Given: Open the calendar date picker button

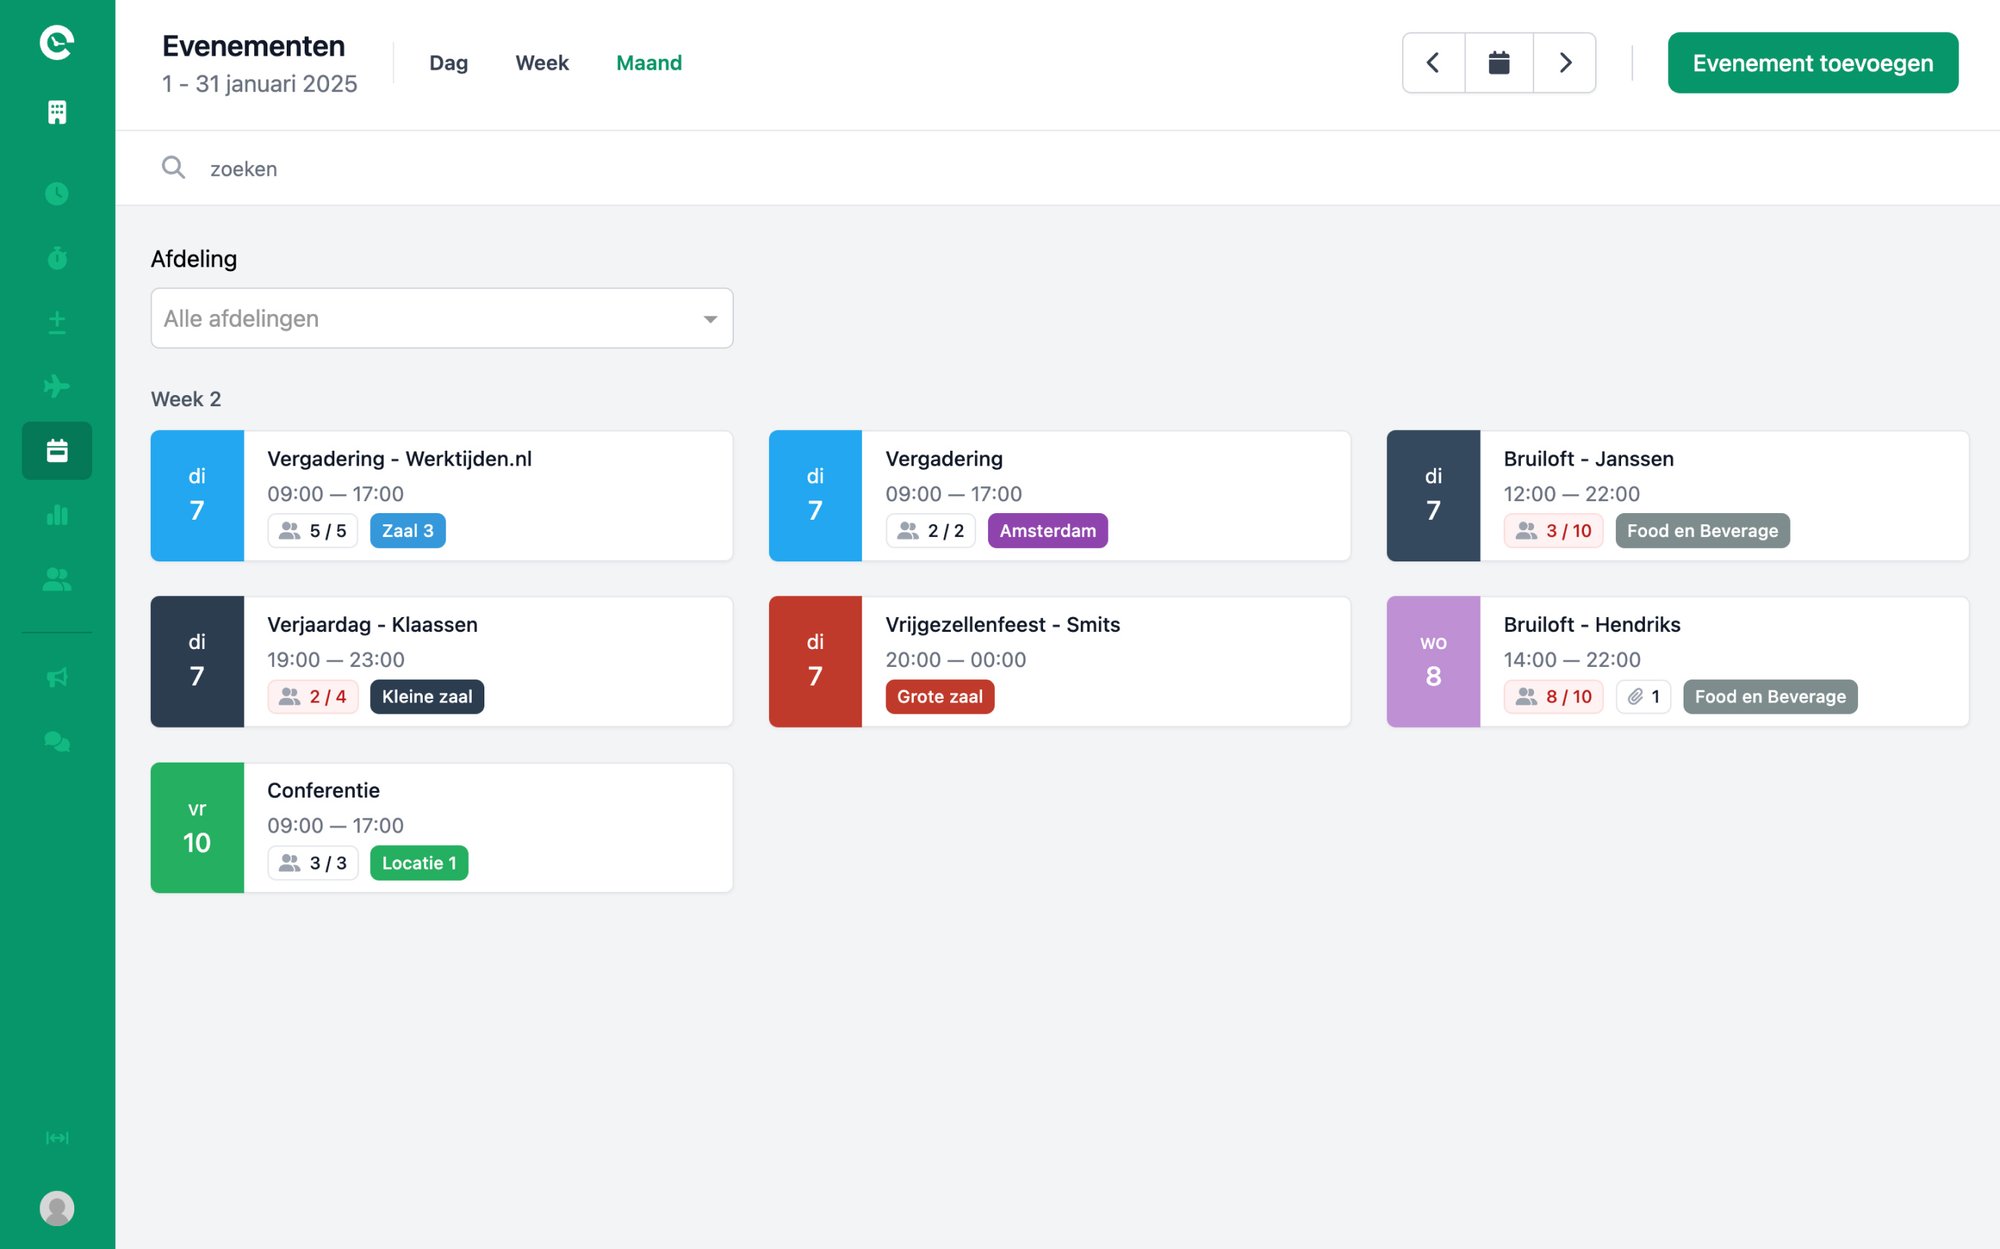Looking at the screenshot, I should (x=1498, y=63).
